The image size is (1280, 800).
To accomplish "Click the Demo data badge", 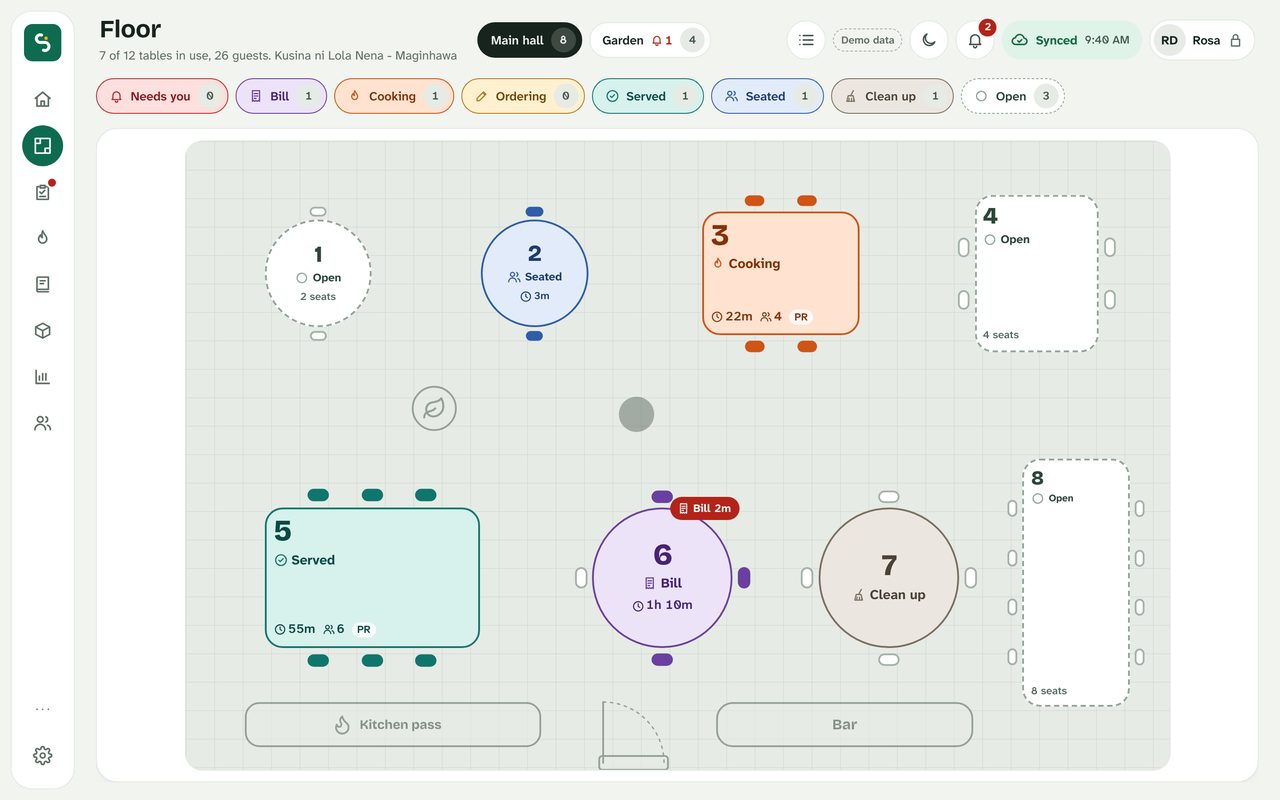I will [x=867, y=40].
